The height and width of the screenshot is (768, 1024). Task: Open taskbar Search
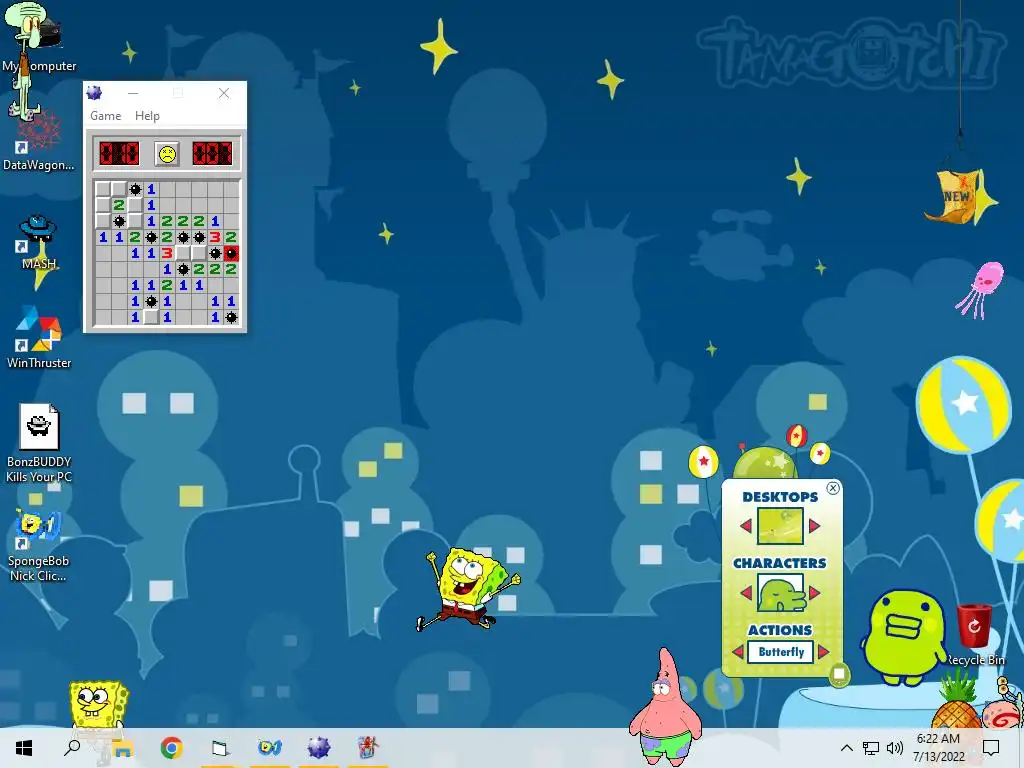[x=72, y=748]
